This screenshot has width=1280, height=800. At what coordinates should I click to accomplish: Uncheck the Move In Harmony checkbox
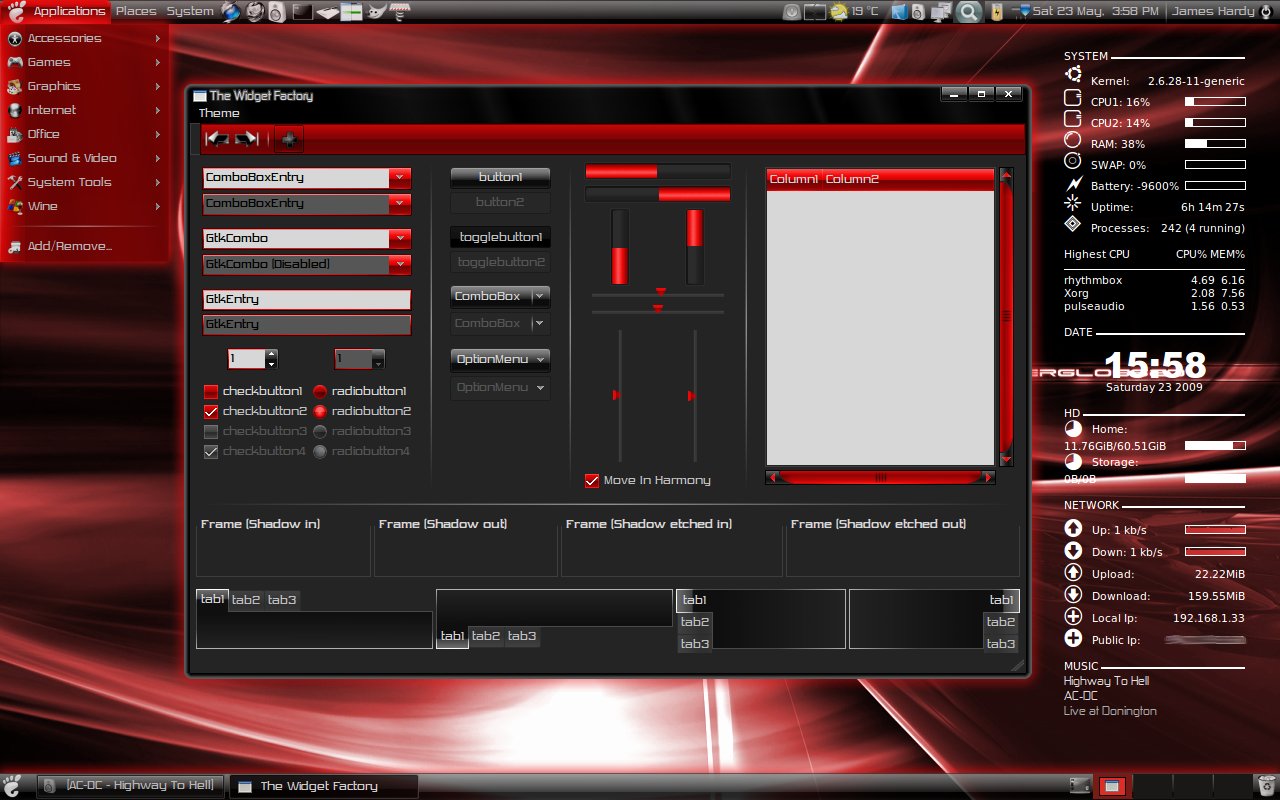pyautogui.click(x=592, y=480)
